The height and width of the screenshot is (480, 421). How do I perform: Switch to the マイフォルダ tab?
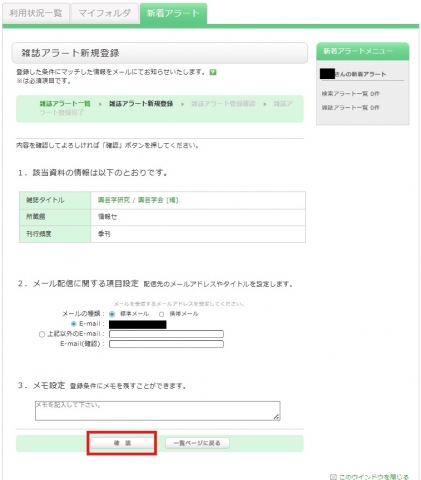coord(105,13)
